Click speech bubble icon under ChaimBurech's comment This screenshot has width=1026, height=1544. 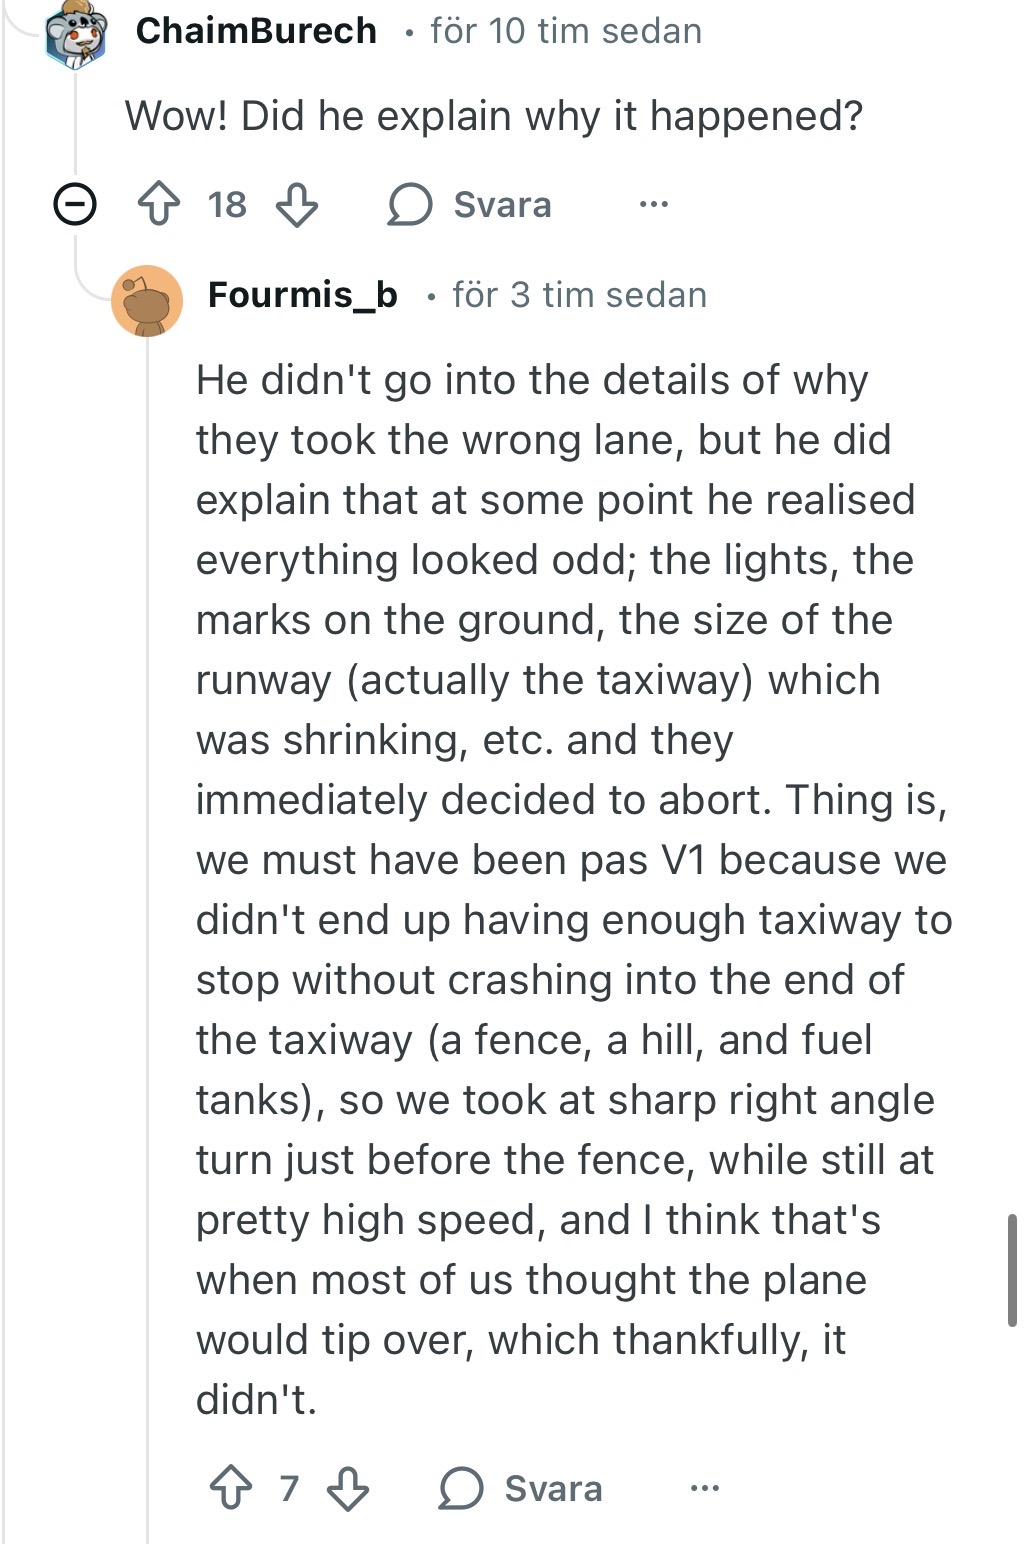[410, 205]
